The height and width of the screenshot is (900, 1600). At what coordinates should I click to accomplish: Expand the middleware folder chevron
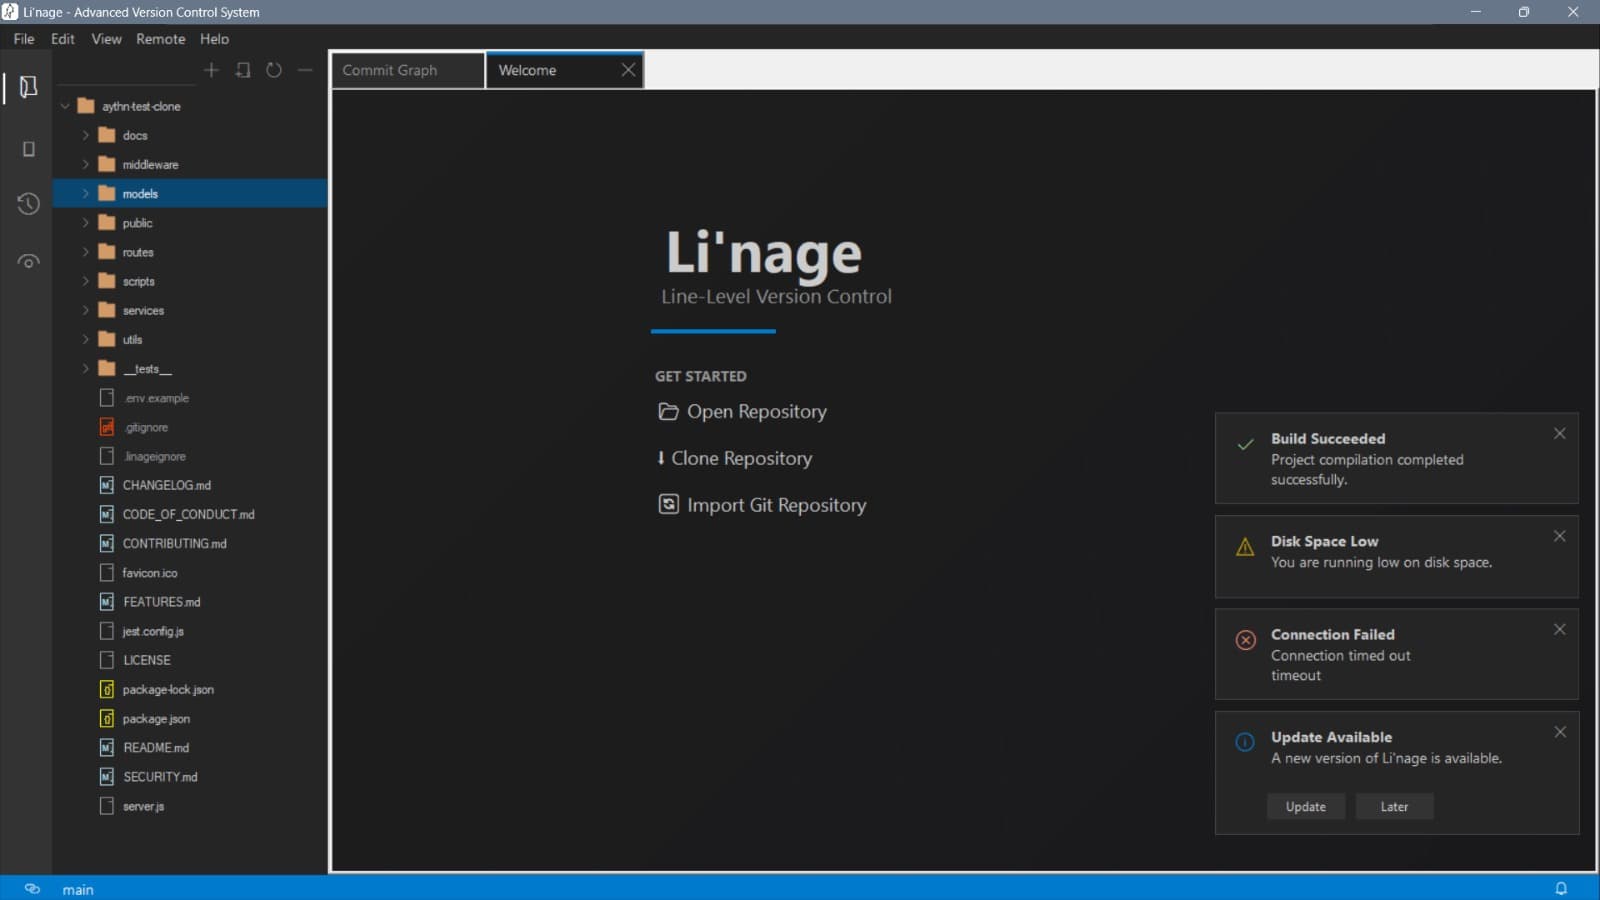click(85, 164)
